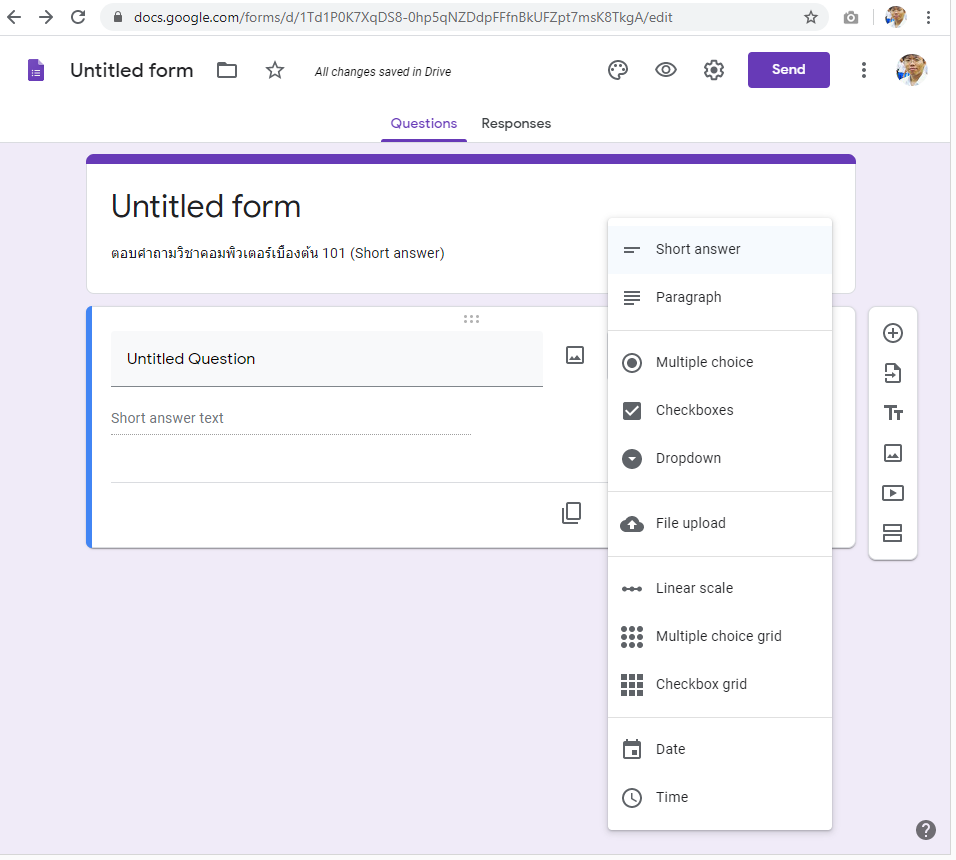Viewport: 956px width, 860px height.
Task: Open the form settings gear
Action: coord(714,70)
